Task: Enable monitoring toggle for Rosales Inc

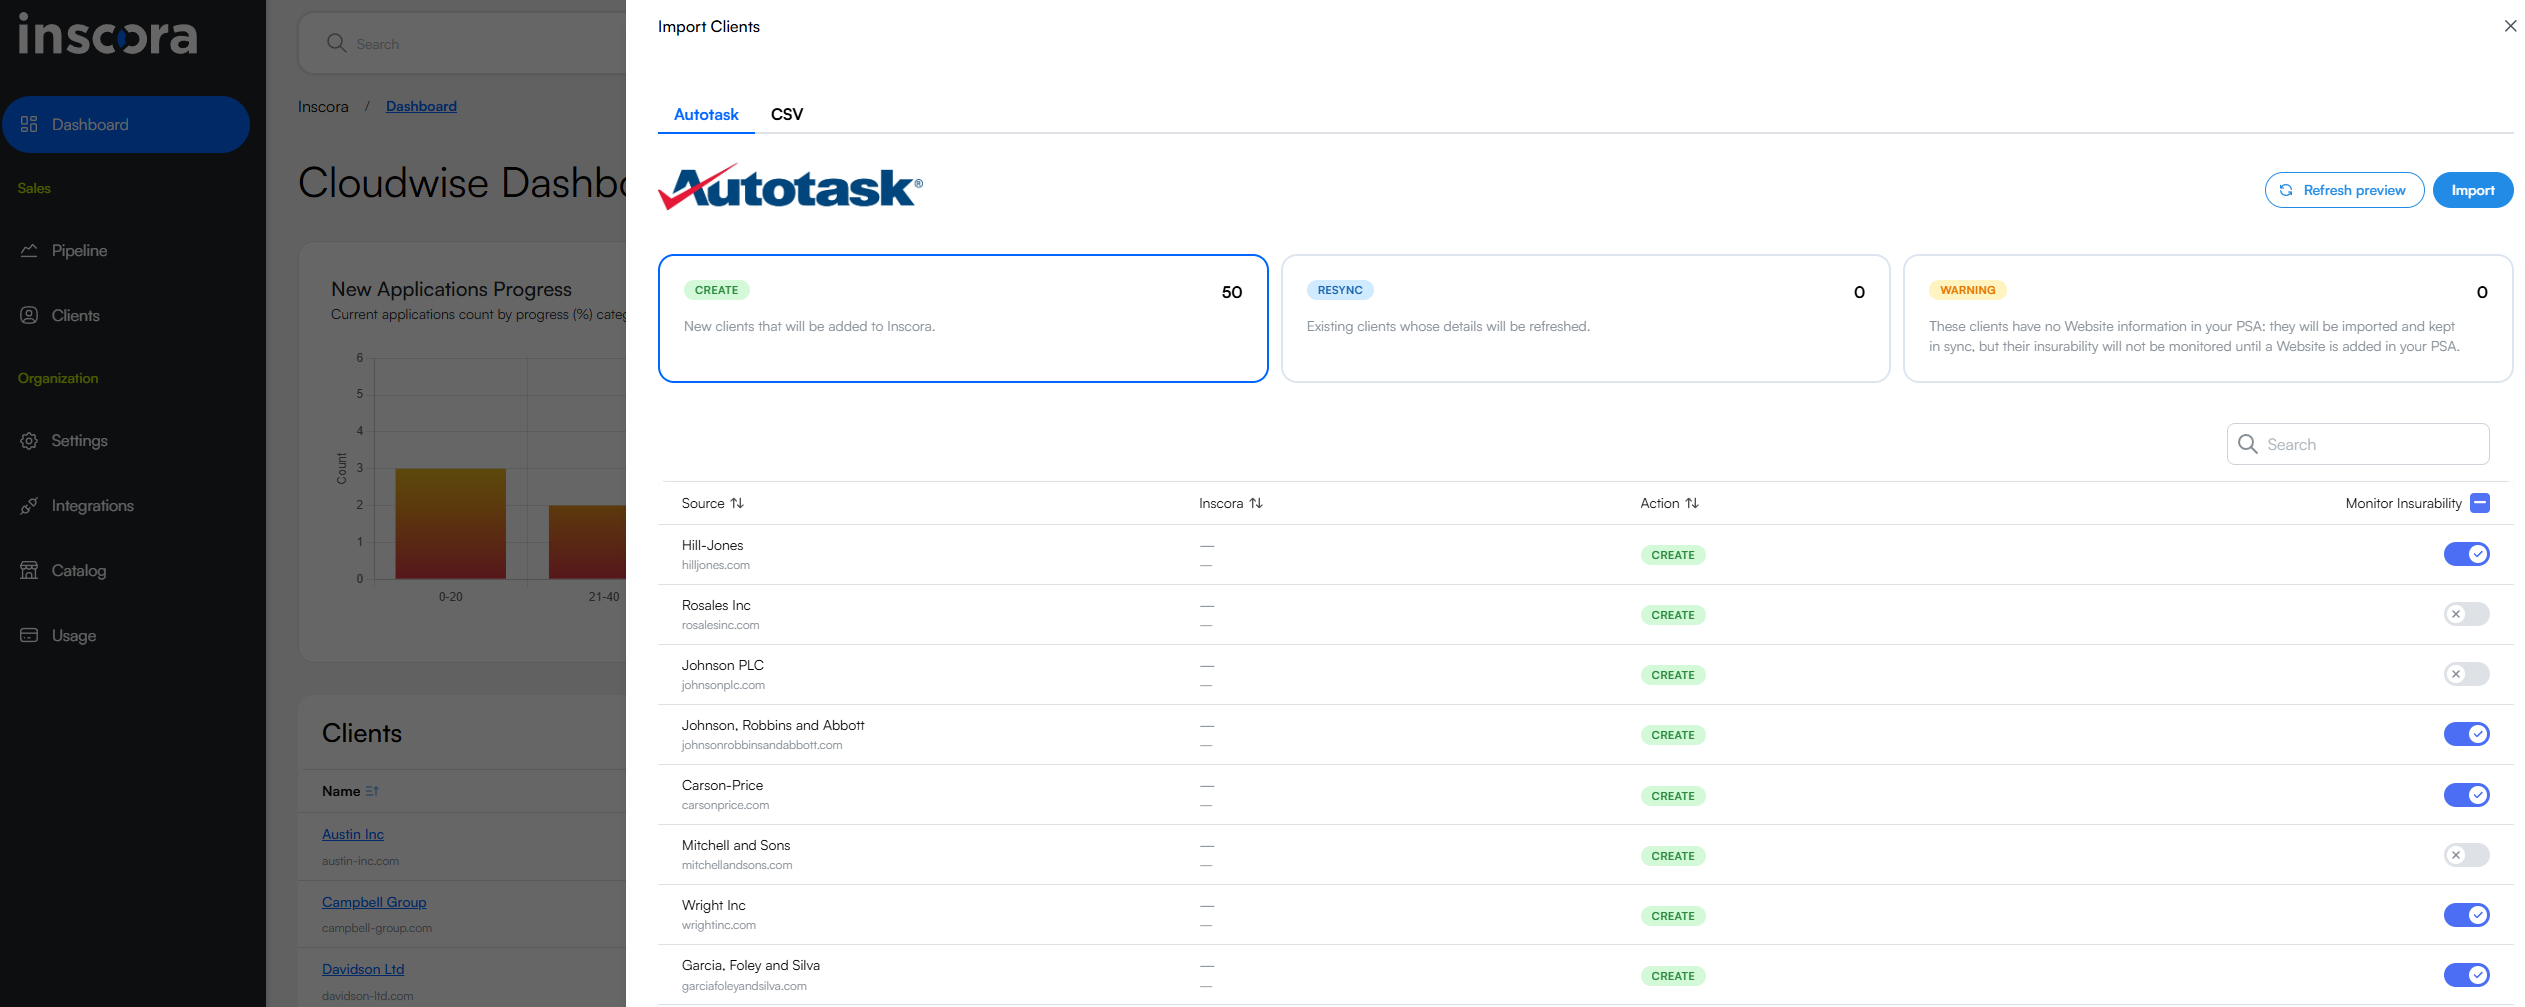Action: 2466,614
